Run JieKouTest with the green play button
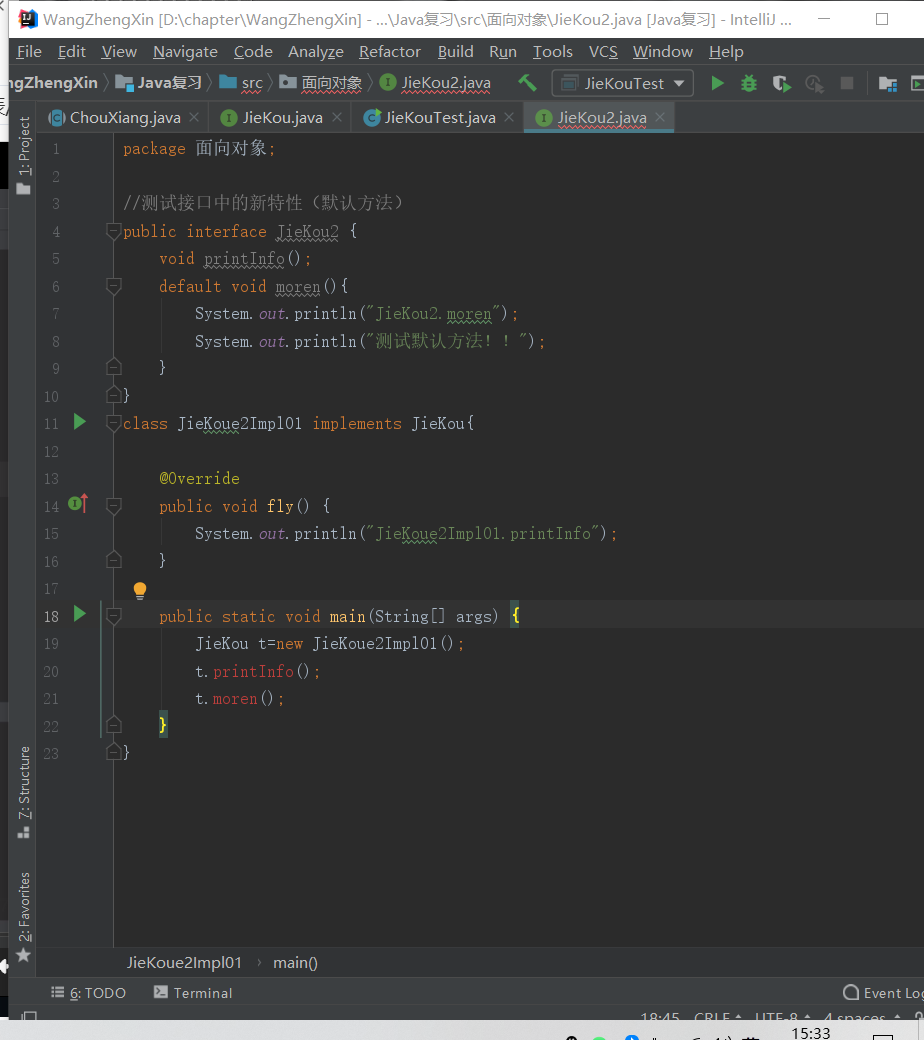 (x=717, y=84)
